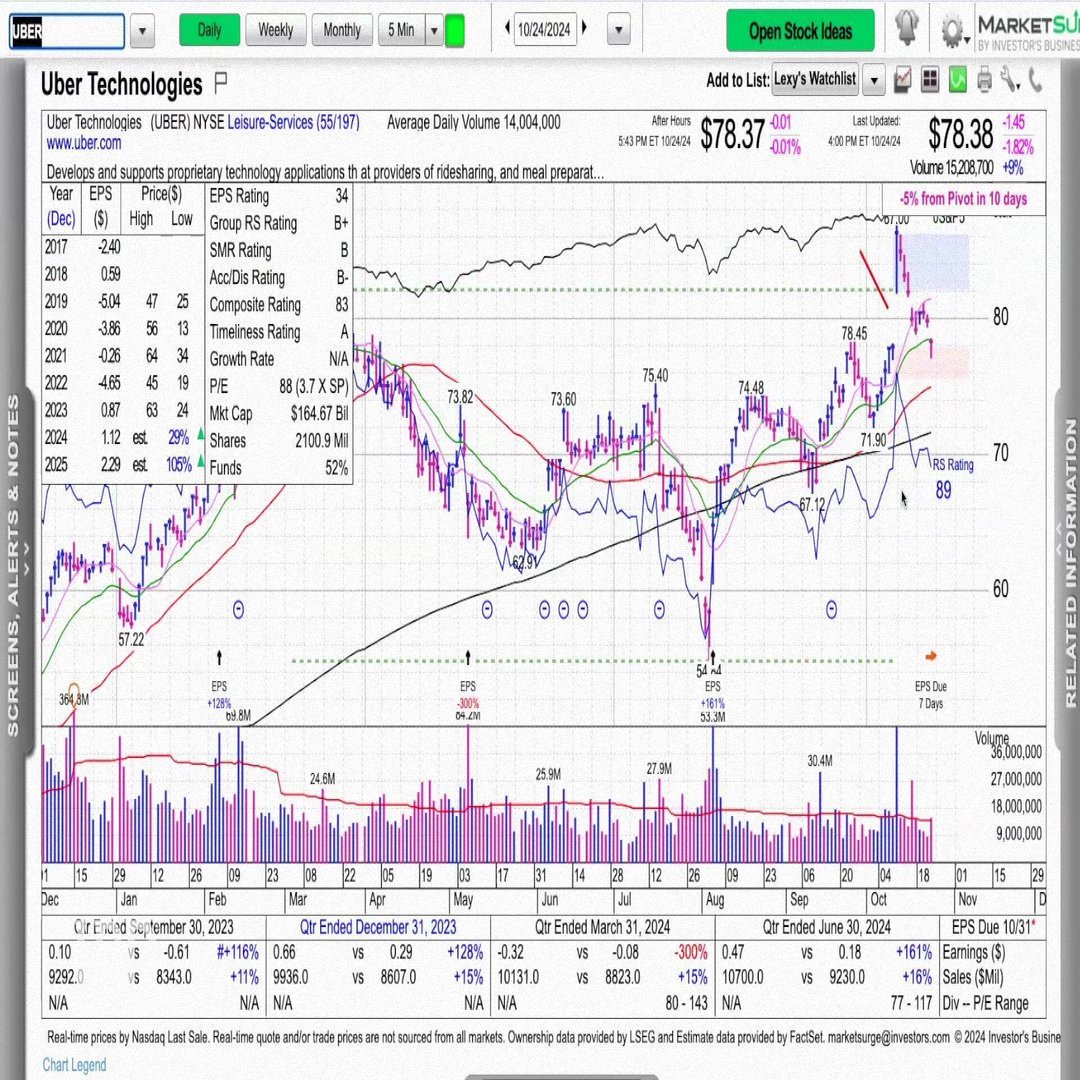Click the black earnings arrow above May EPS -300%
Image resolution: width=1080 pixels, height=1080 pixels.
pyautogui.click(x=468, y=657)
